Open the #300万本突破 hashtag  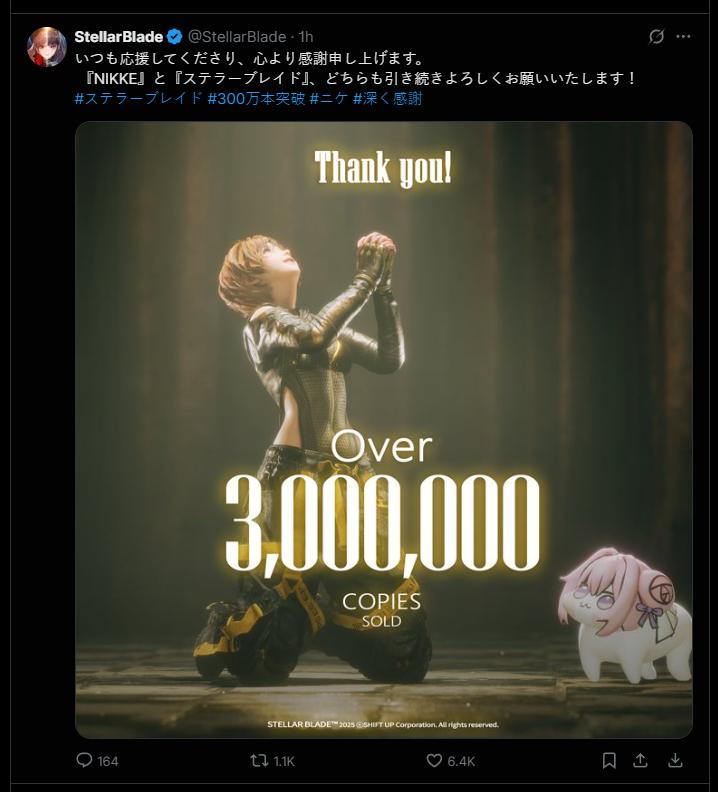click(x=256, y=98)
